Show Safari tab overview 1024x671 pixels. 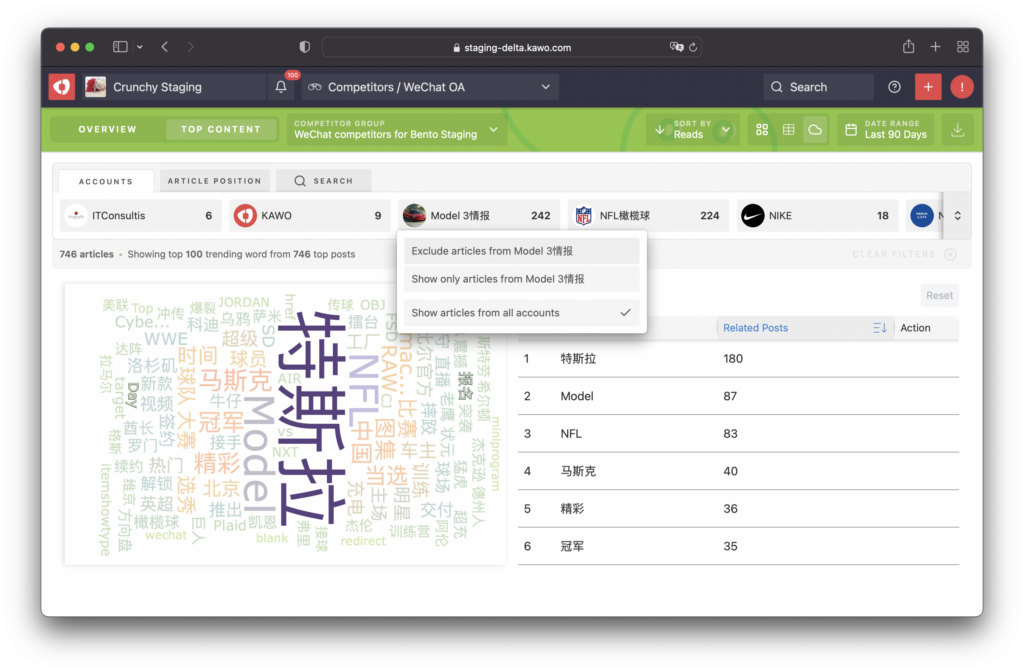point(963,47)
